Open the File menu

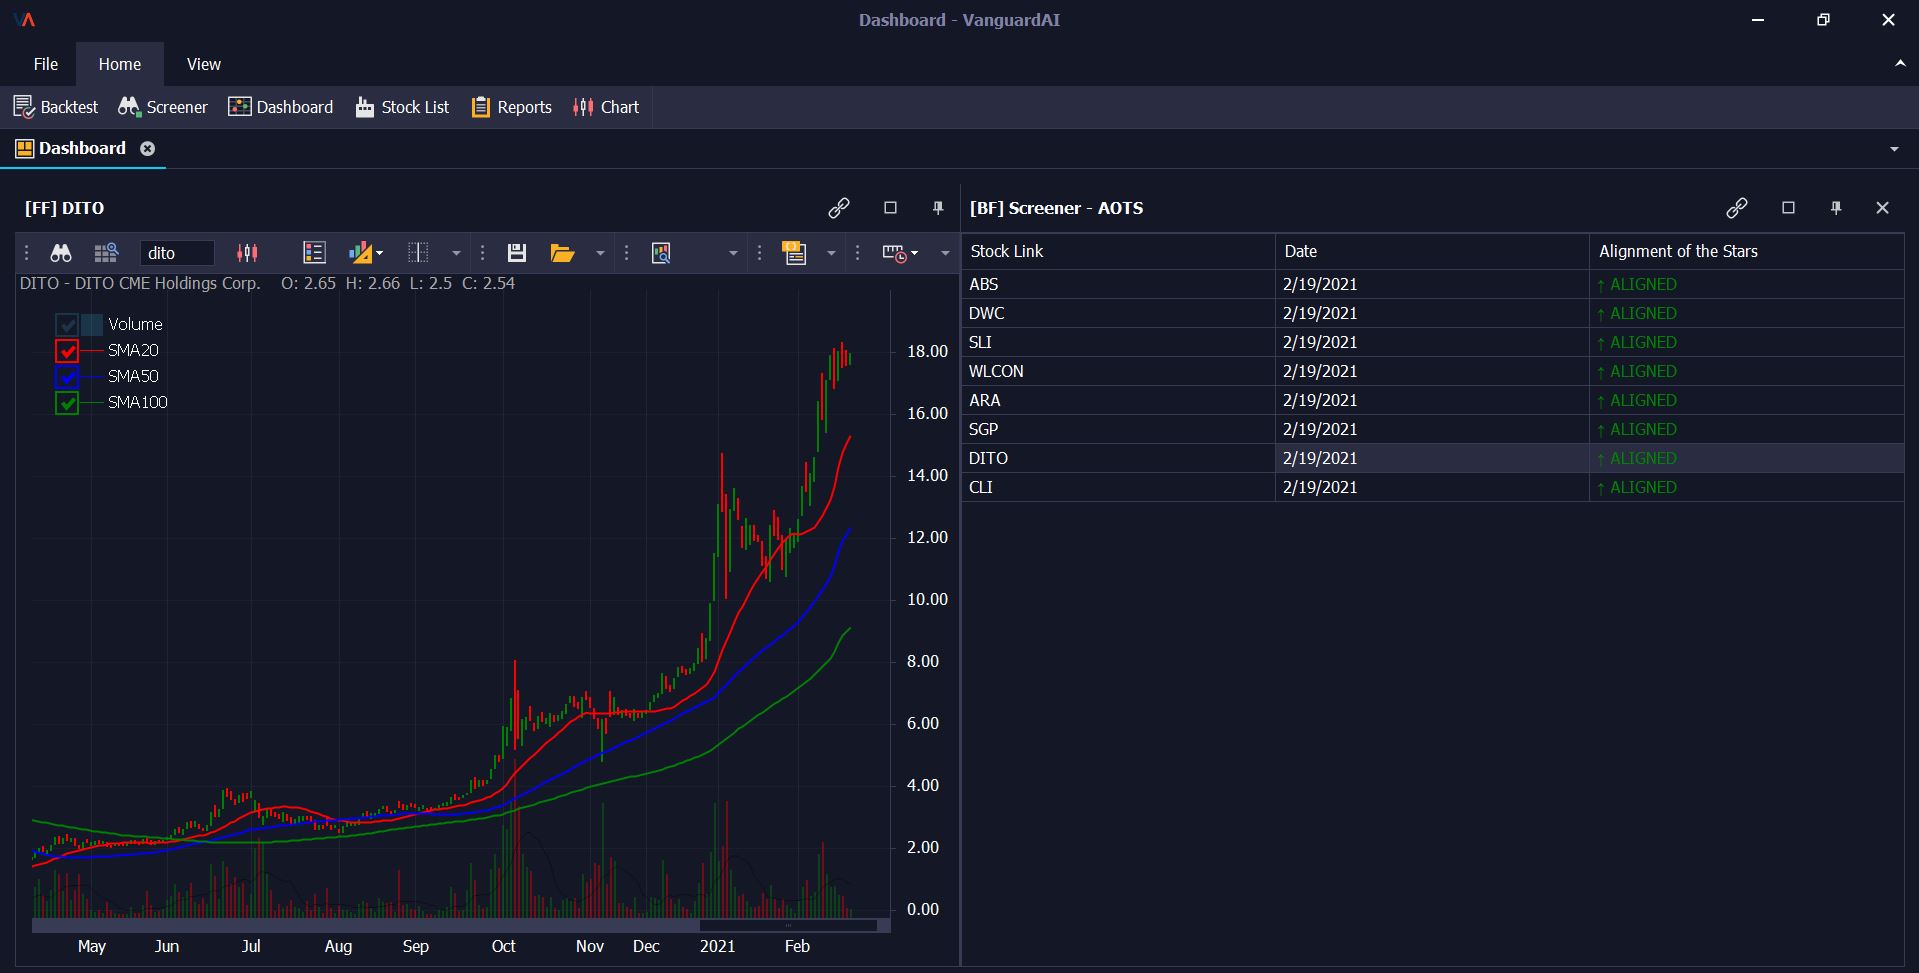(46, 64)
